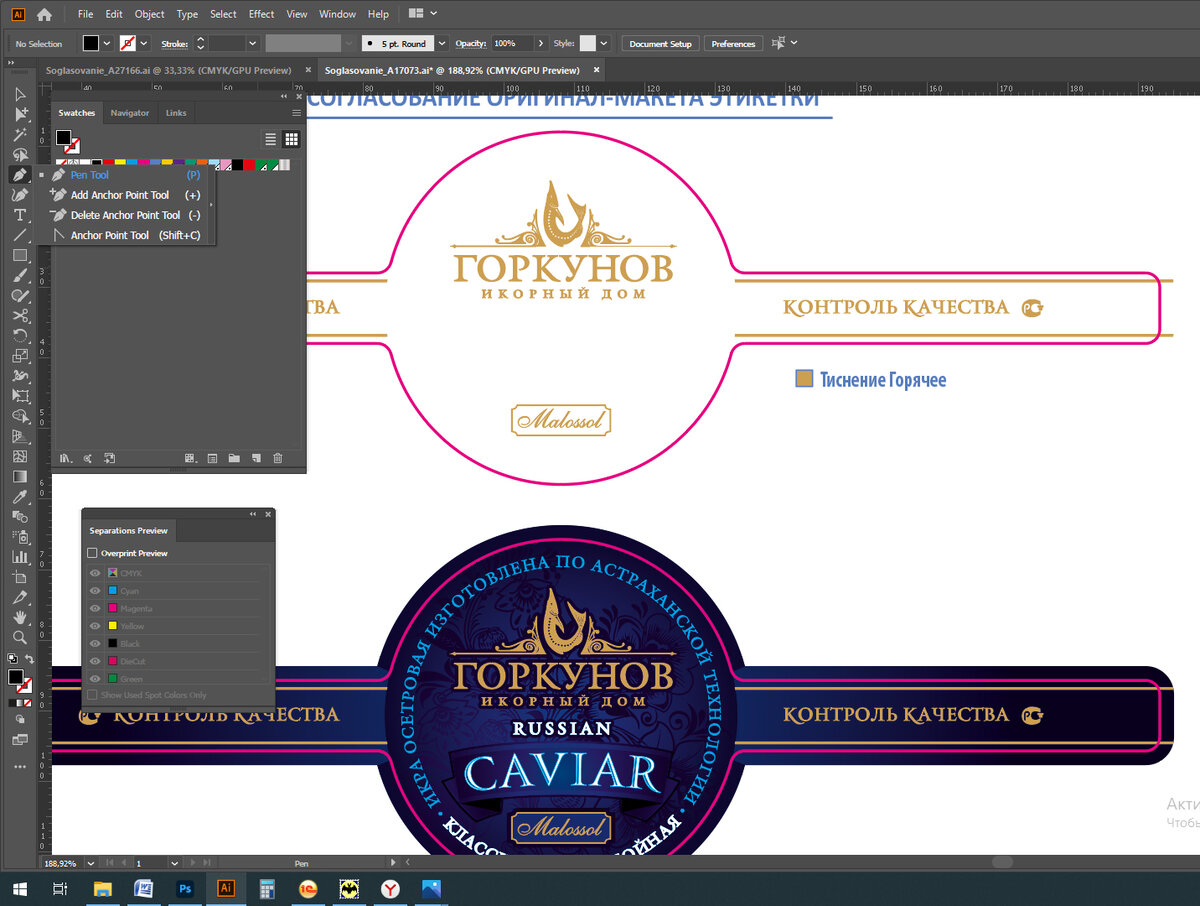Choose Anchor Point Tool (Shift+C)

point(125,235)
